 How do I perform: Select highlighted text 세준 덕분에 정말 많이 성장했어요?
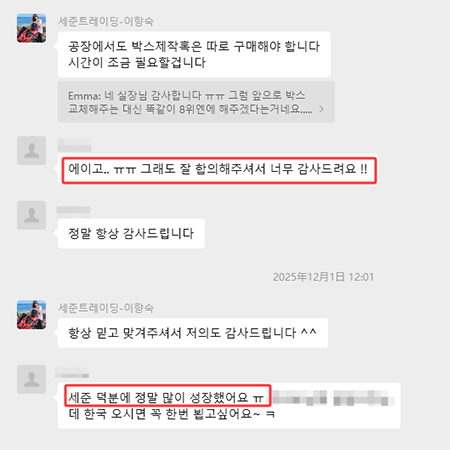click(168, 396)
